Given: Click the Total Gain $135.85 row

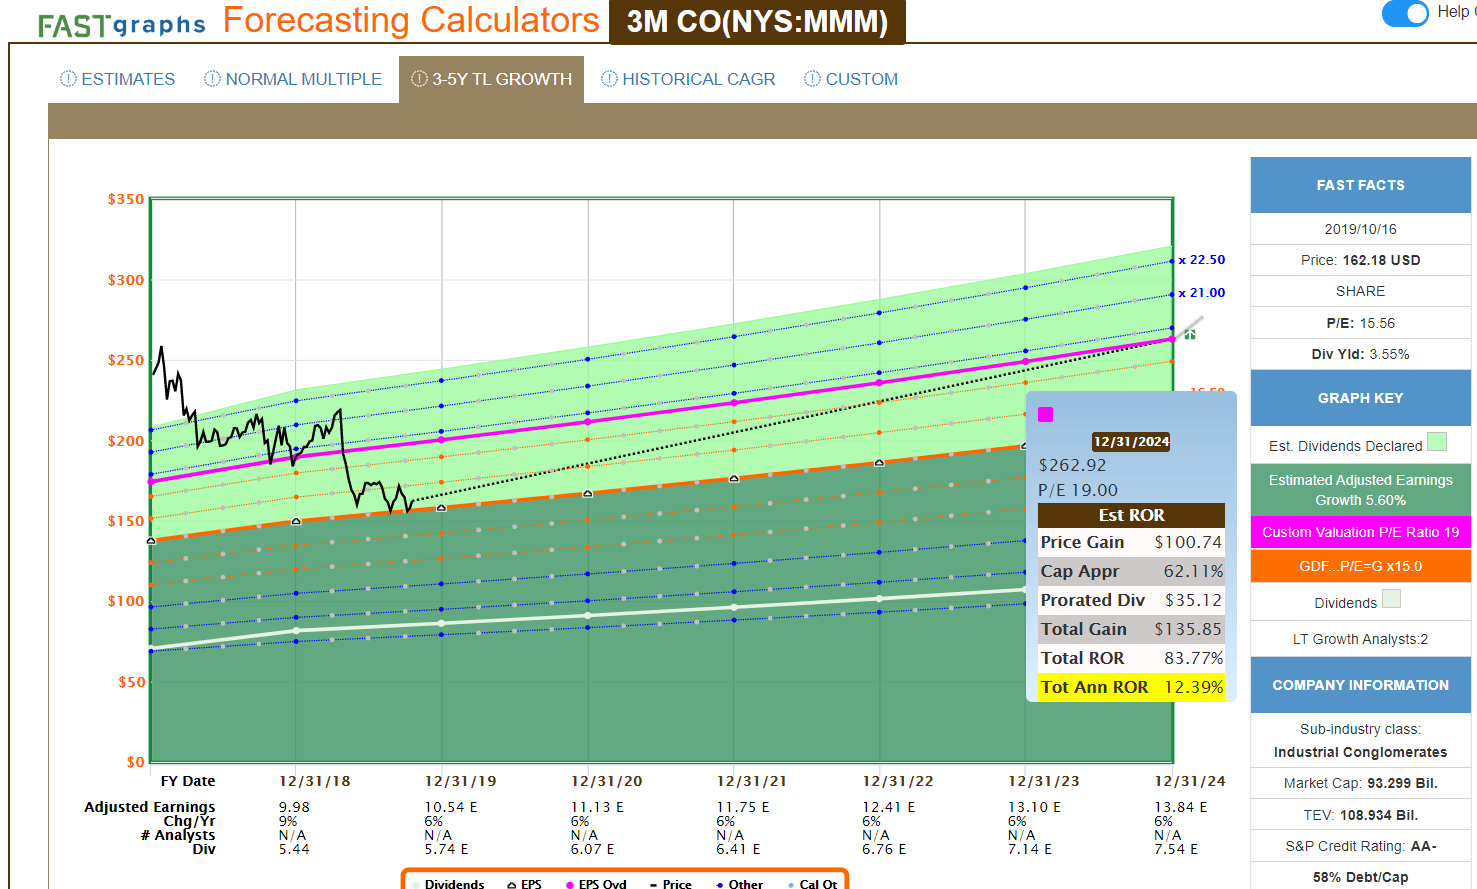Looking at the screenshot, I should point(1131,629).
